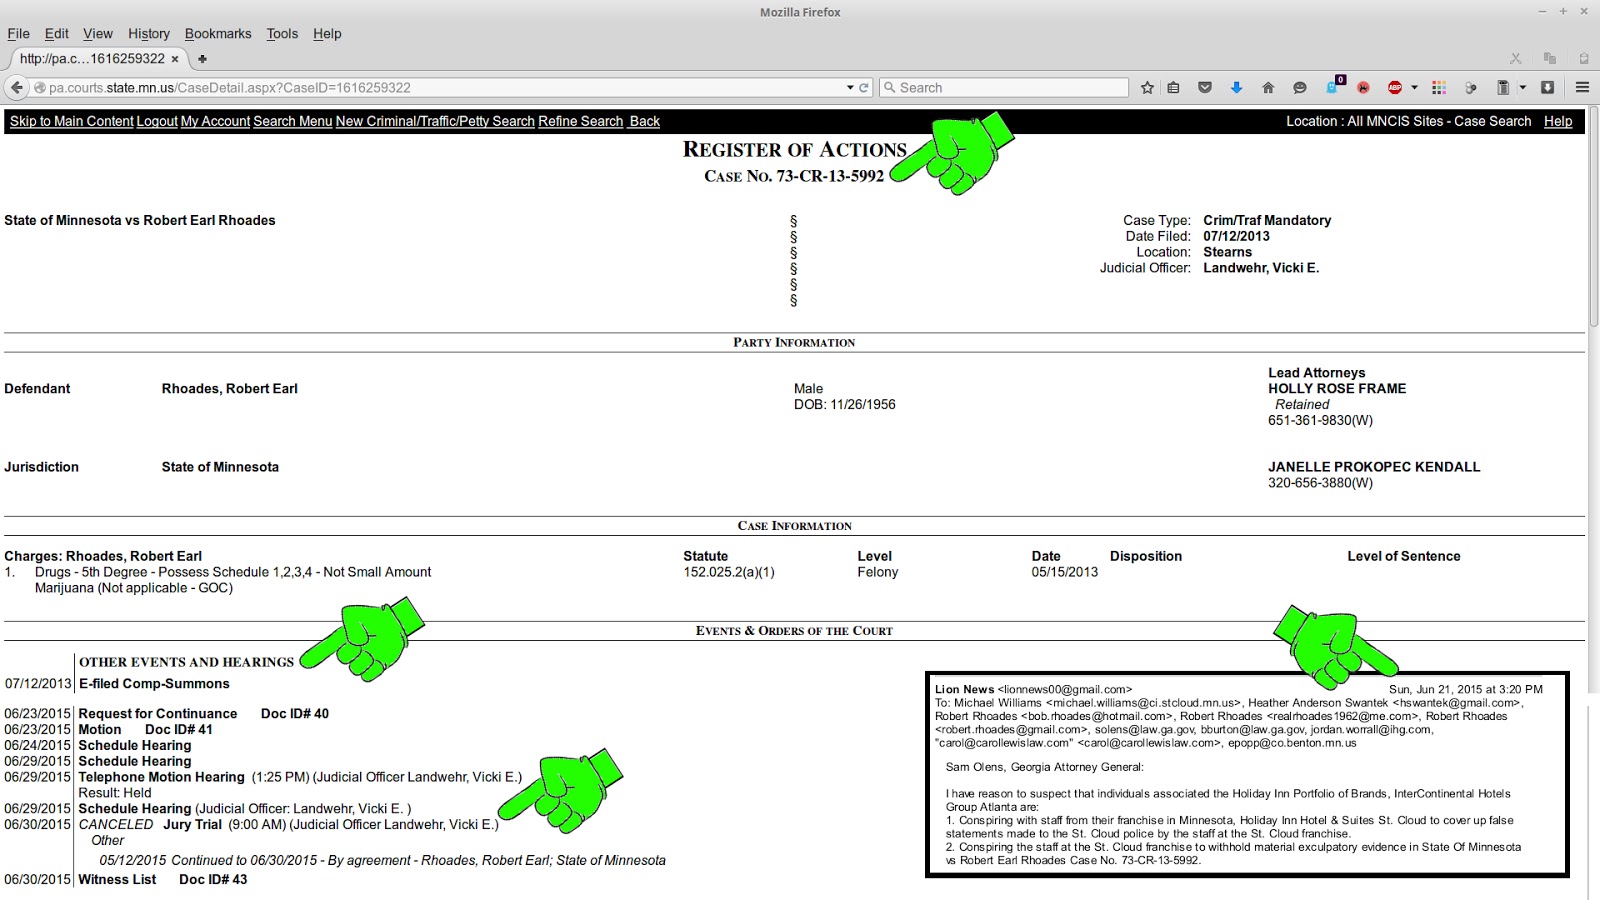Bookmark this page with the star icon
The image size is (1600, 900).
click(1147, 88)
